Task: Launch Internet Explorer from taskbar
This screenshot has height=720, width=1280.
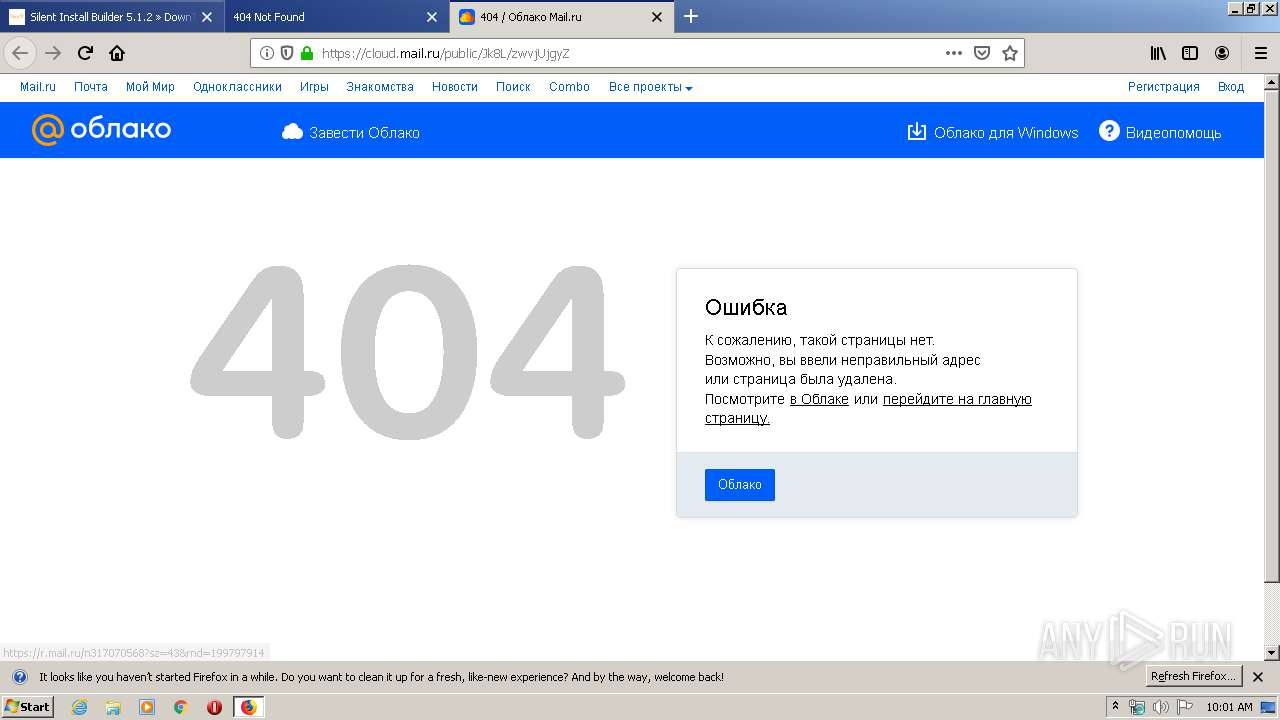Action: [x=79, y=707]
